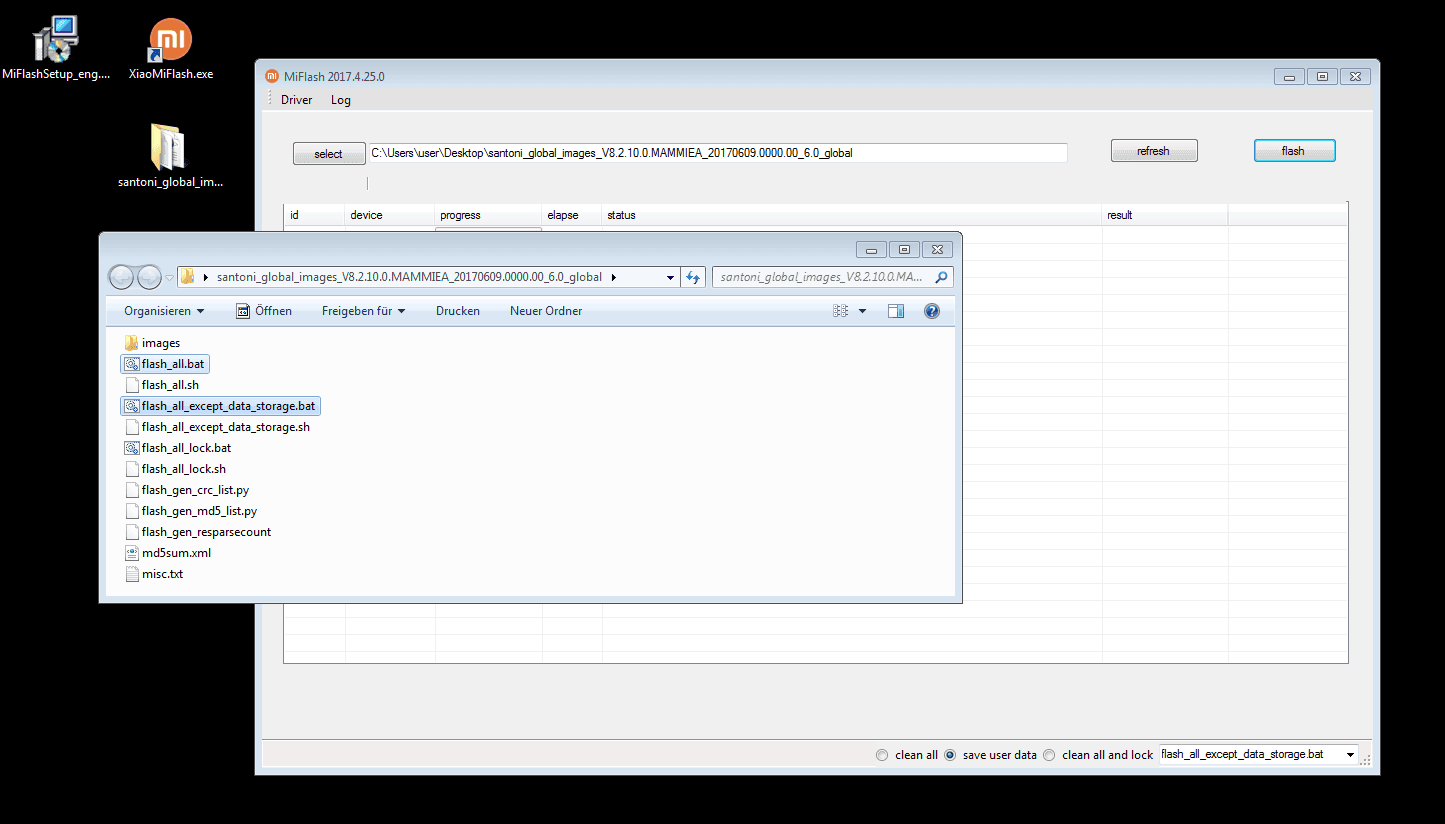Open flash script dropdown in MiFlash
The height and width of the screenshot is (824, 1445).
click(x=1350, y=755)
